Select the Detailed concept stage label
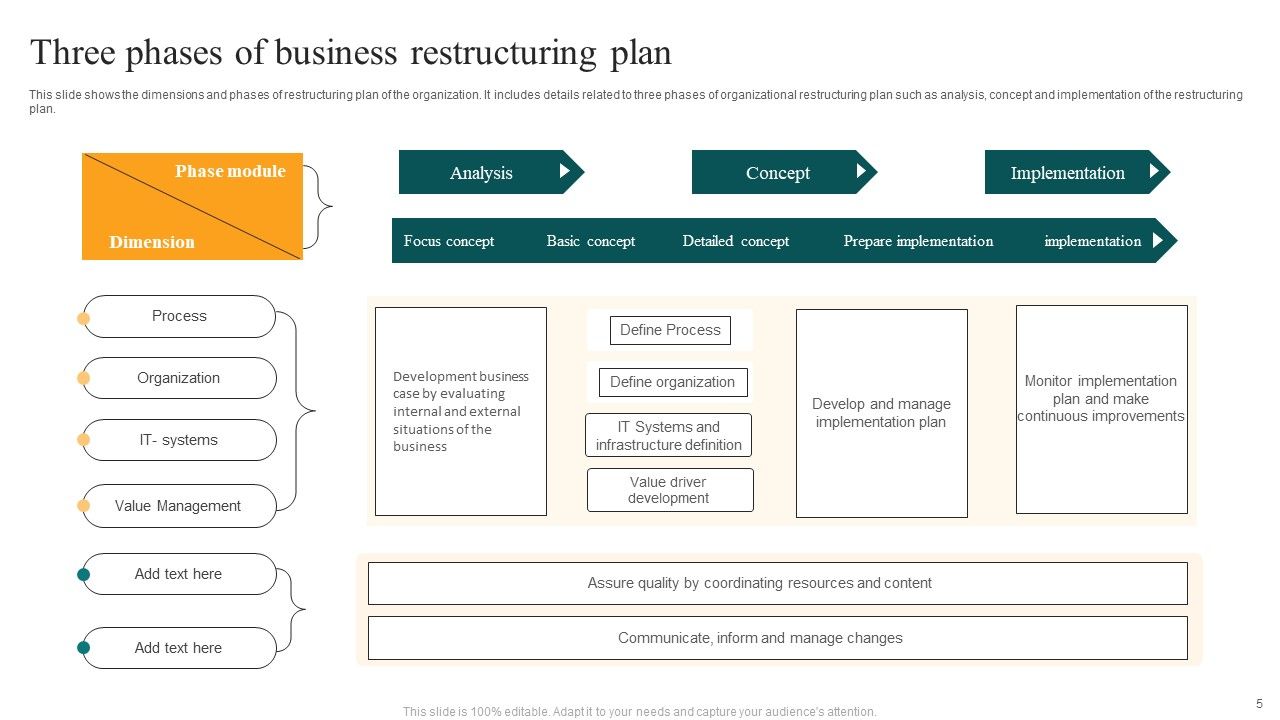 click(x=736, y=241)
